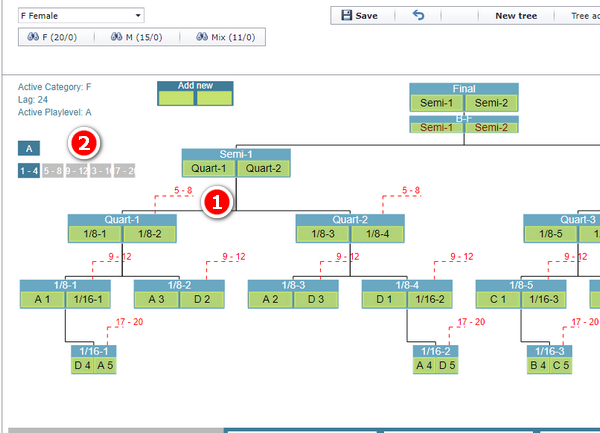Click the binoculars icon next to Mix (11/0)

point(202,37)
